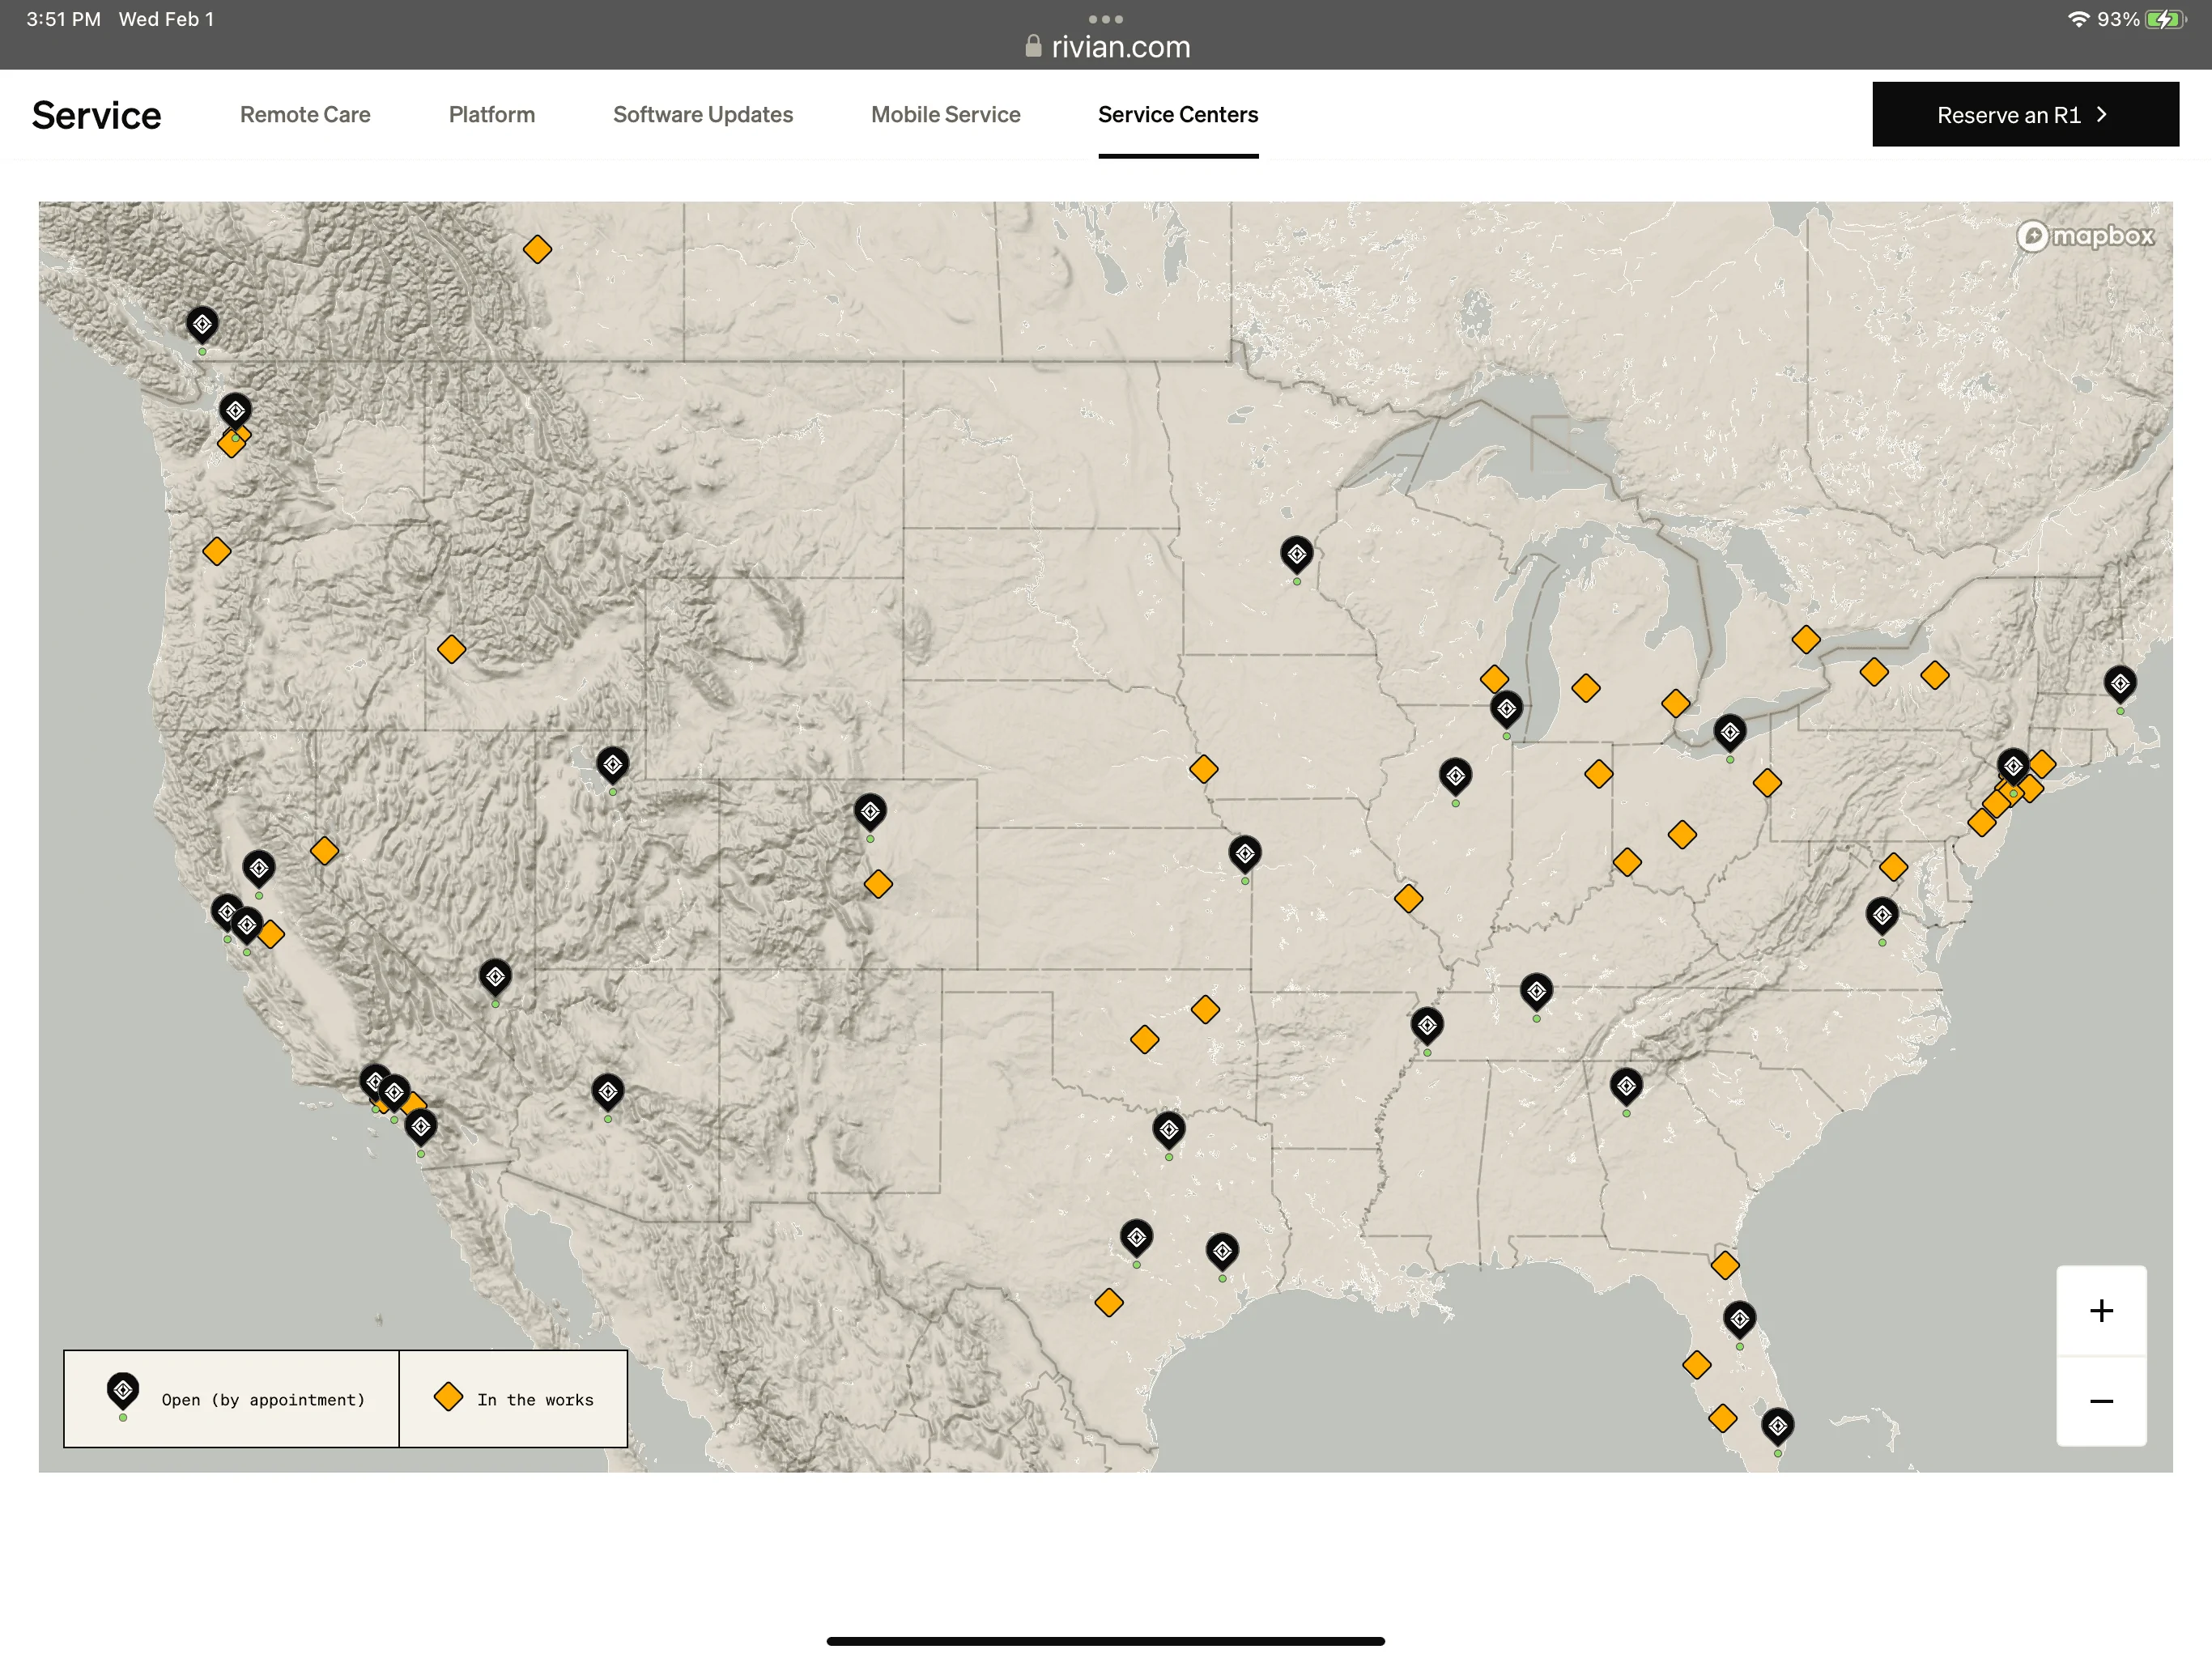Viewport: 2212px width, 1658px height.
Task: Open the Mapbox logo link
Action: coord(2084,236)
